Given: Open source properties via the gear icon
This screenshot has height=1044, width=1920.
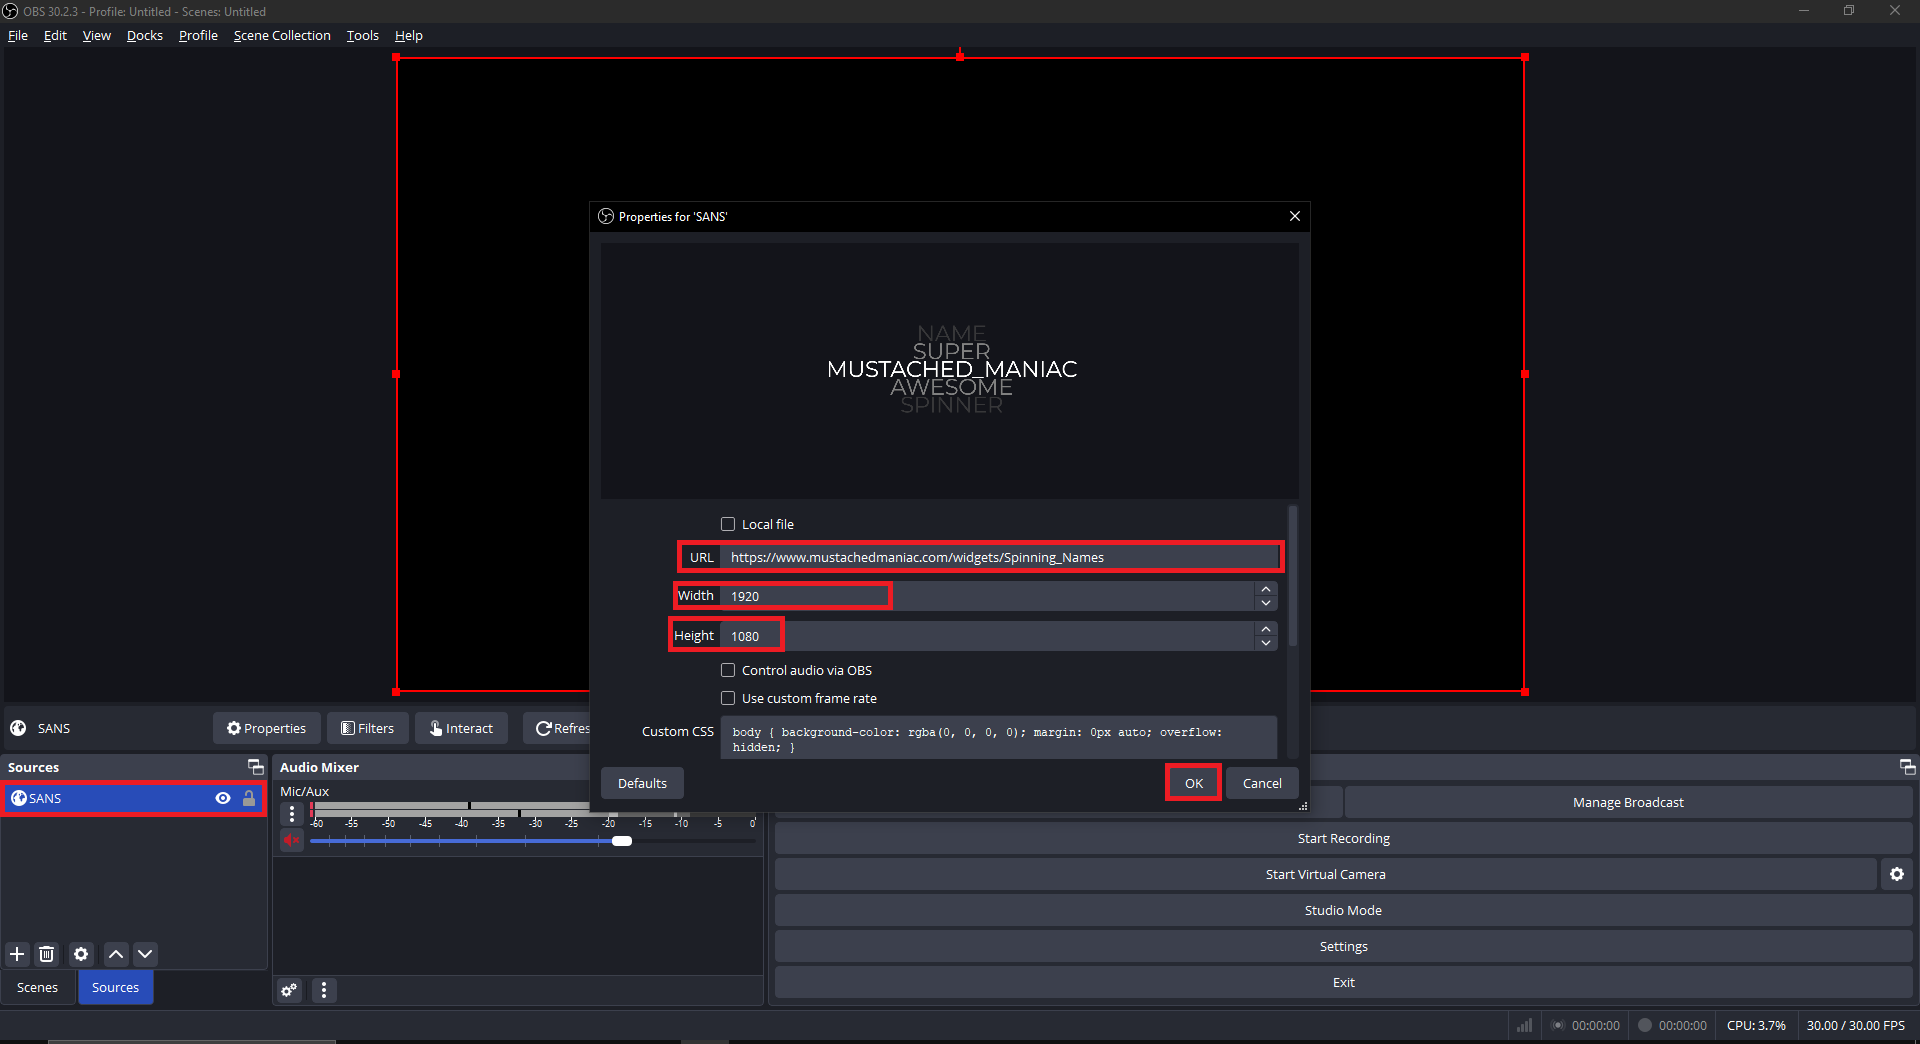Looking at the screenshot, I should 80,954.
